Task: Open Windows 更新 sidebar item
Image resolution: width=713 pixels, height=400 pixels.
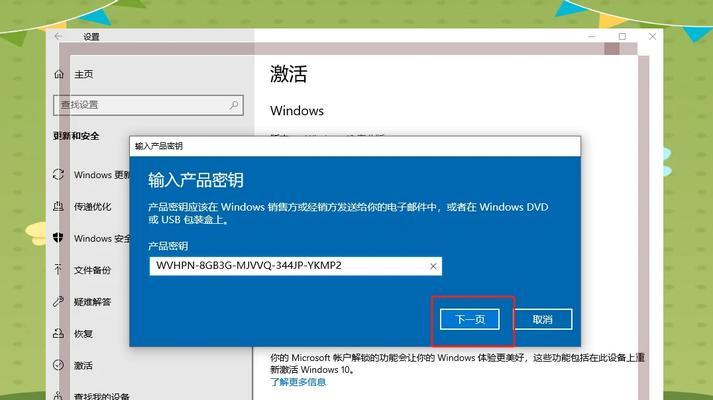Action: pyautogui.click(x=102, y=175)
